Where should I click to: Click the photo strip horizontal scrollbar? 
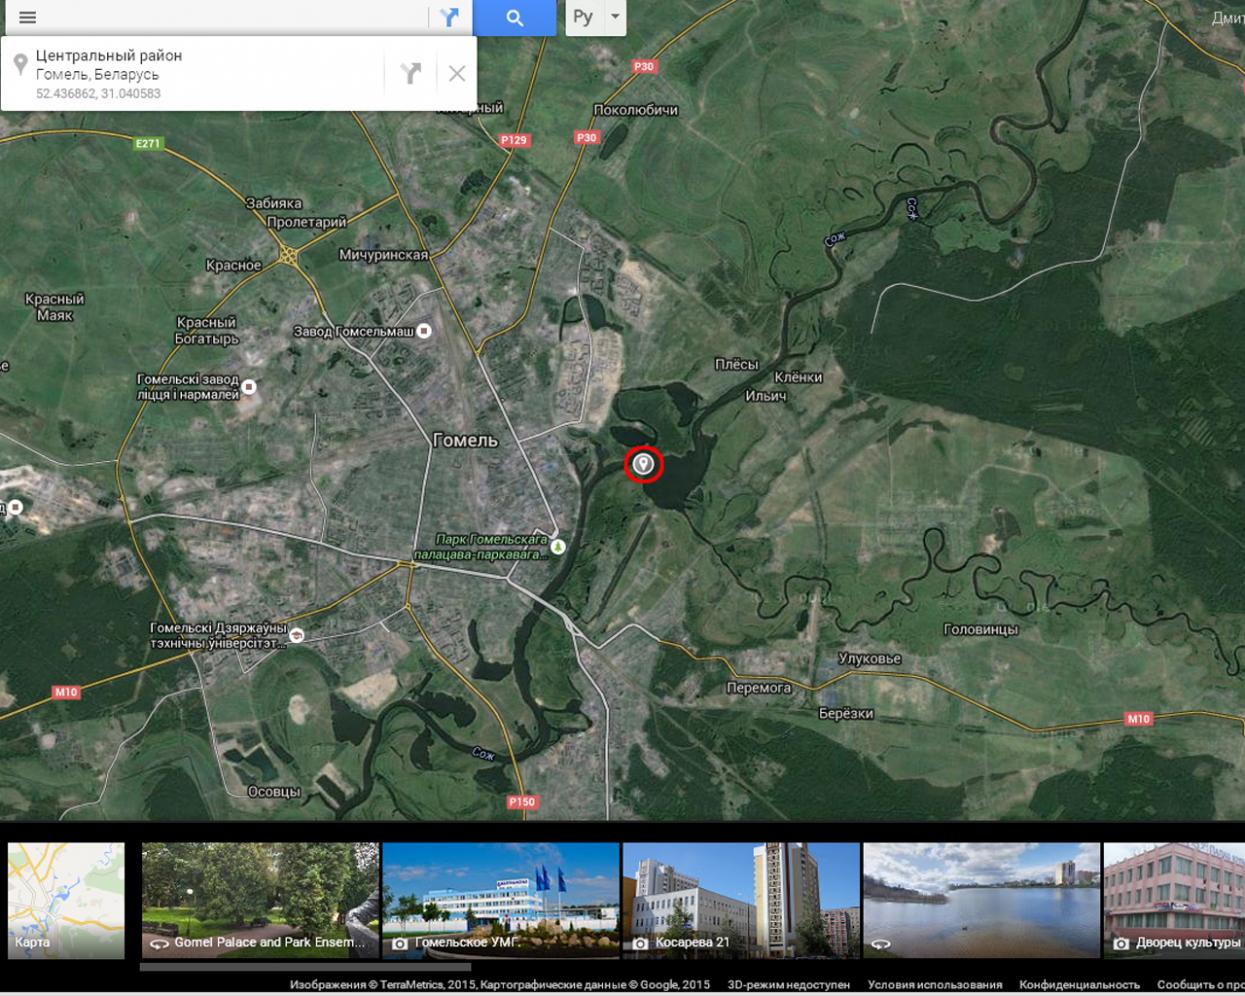pyautogui.click(x=305, y=967)
